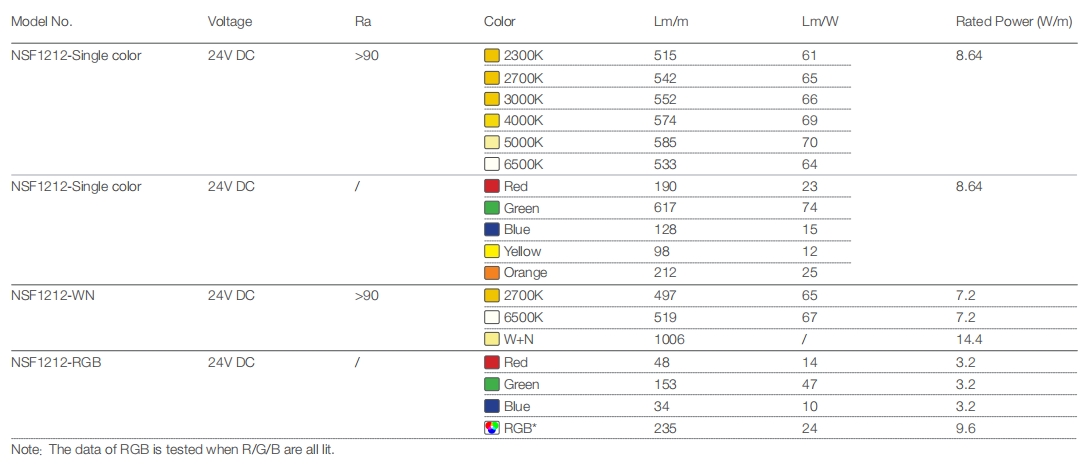This screenshot has width=1084, height=468.
Task: Click the 2300K color swatch
Action: click(x=491, y=56)
